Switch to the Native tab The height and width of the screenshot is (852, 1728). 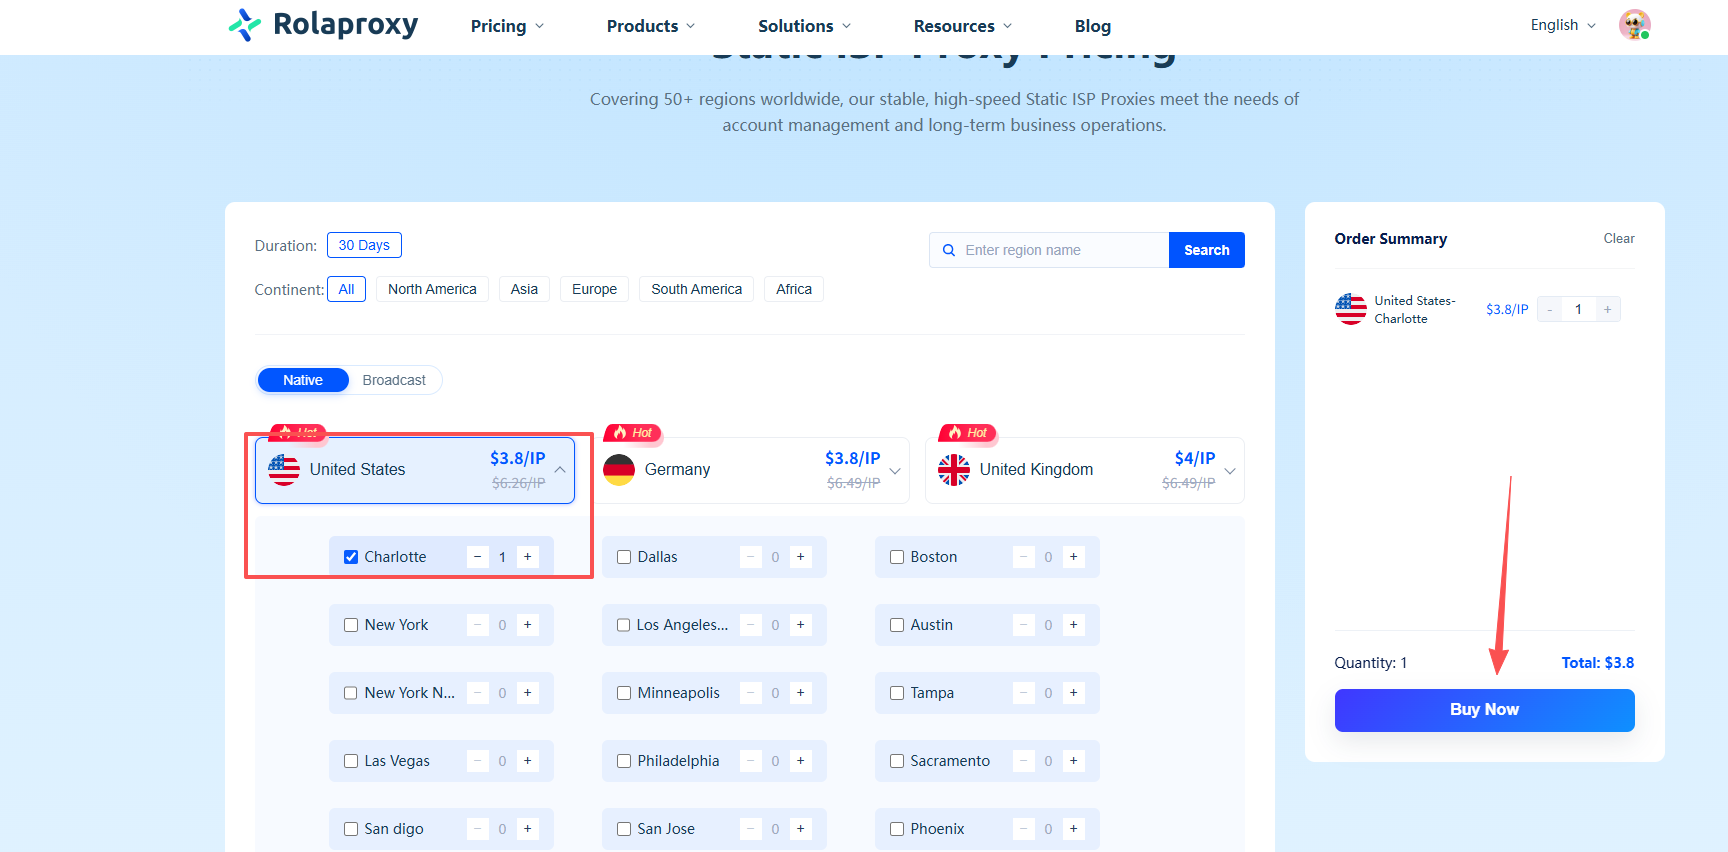point(303,380)
